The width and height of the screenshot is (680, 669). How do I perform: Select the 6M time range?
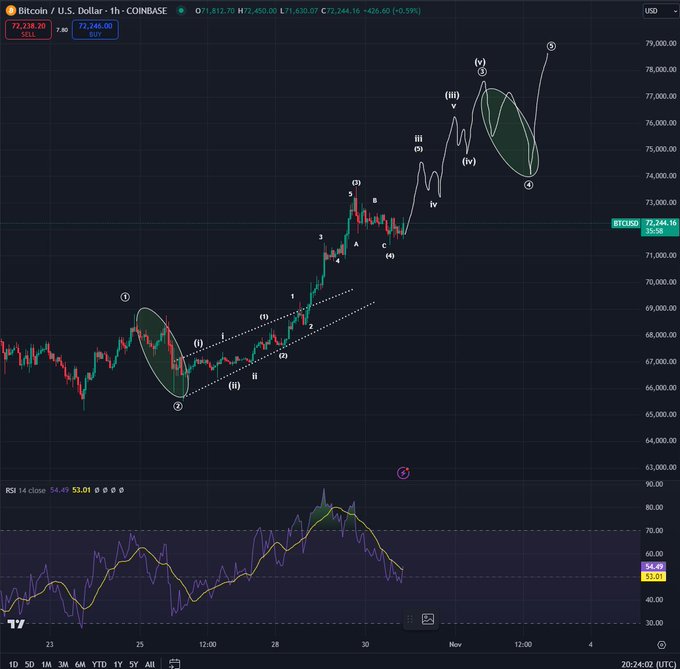coord(80,664)
